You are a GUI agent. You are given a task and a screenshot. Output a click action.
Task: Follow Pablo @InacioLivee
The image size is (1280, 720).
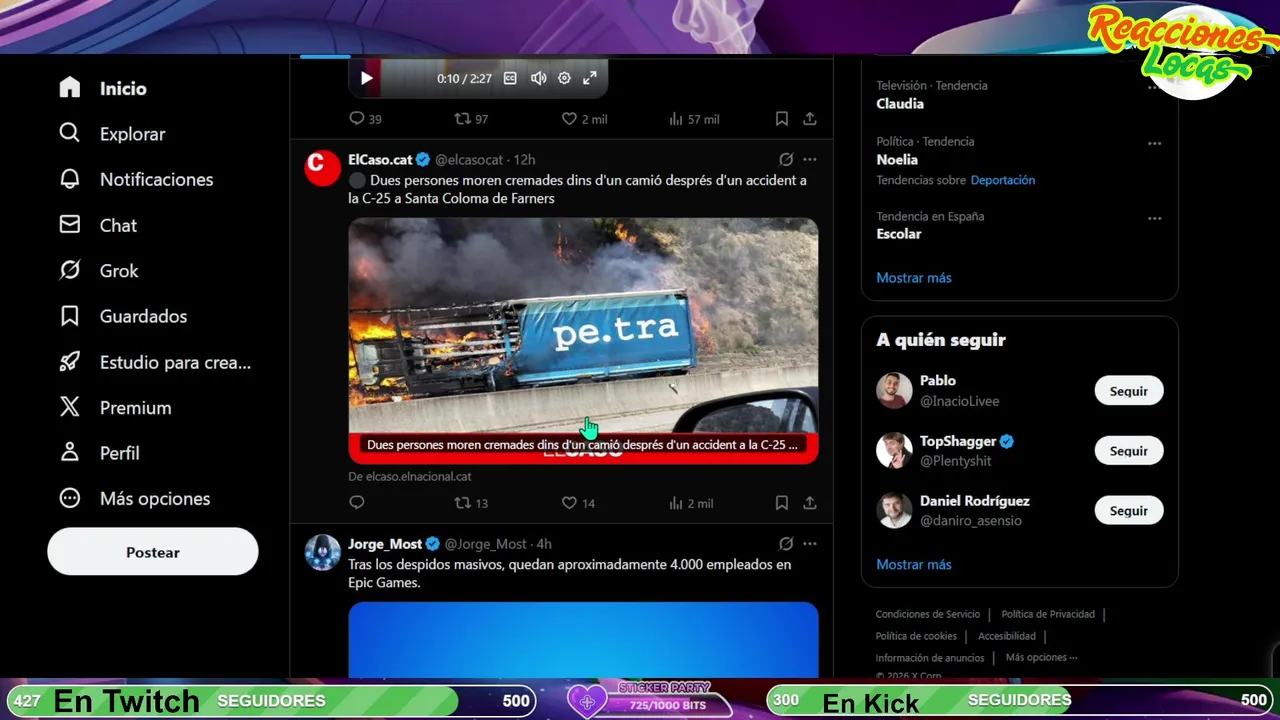coord(1129,391)
